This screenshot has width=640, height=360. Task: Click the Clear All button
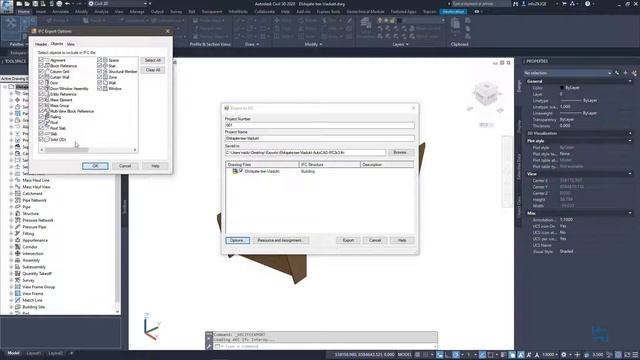153,70
